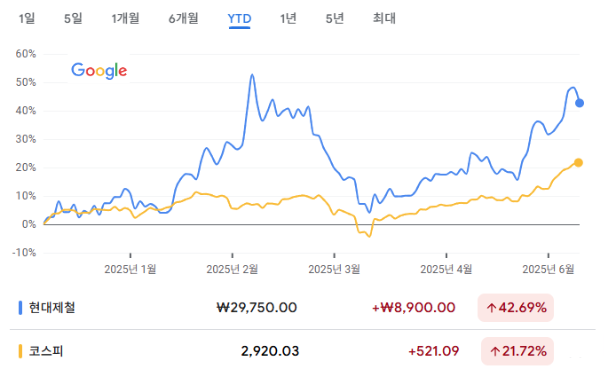609x378 pixels.
Task: Click the 21.72% gain badge
Action: click(x=517, y=351)
